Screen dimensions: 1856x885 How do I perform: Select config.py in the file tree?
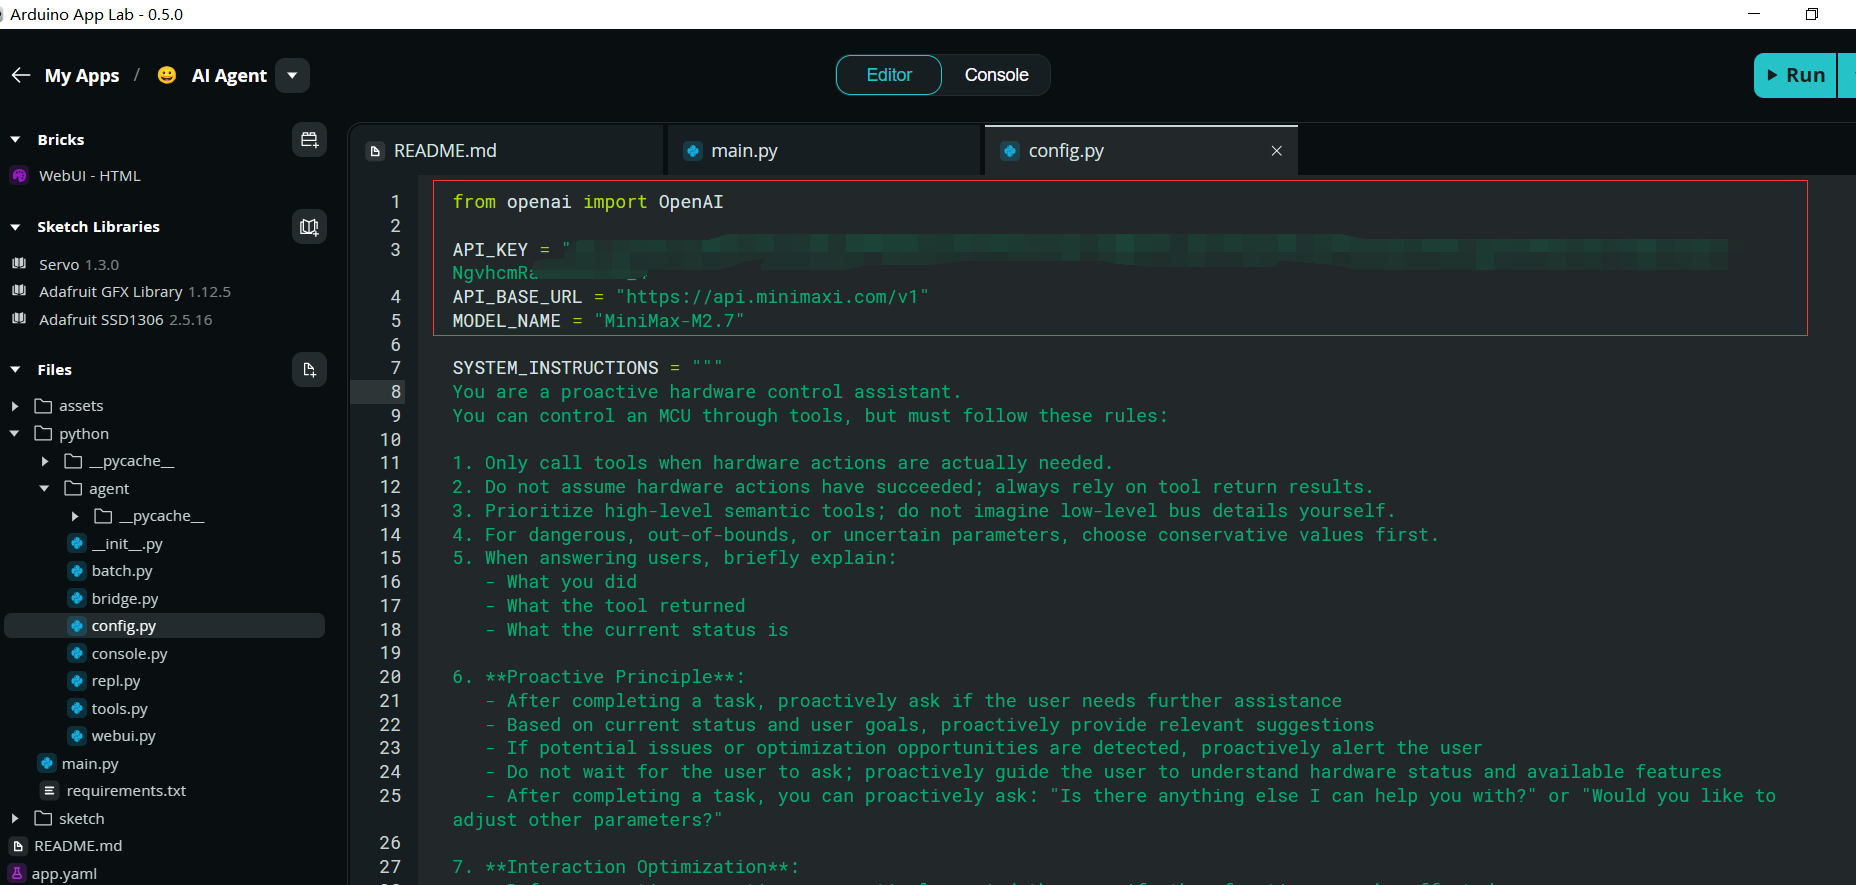tap(165, 626)
